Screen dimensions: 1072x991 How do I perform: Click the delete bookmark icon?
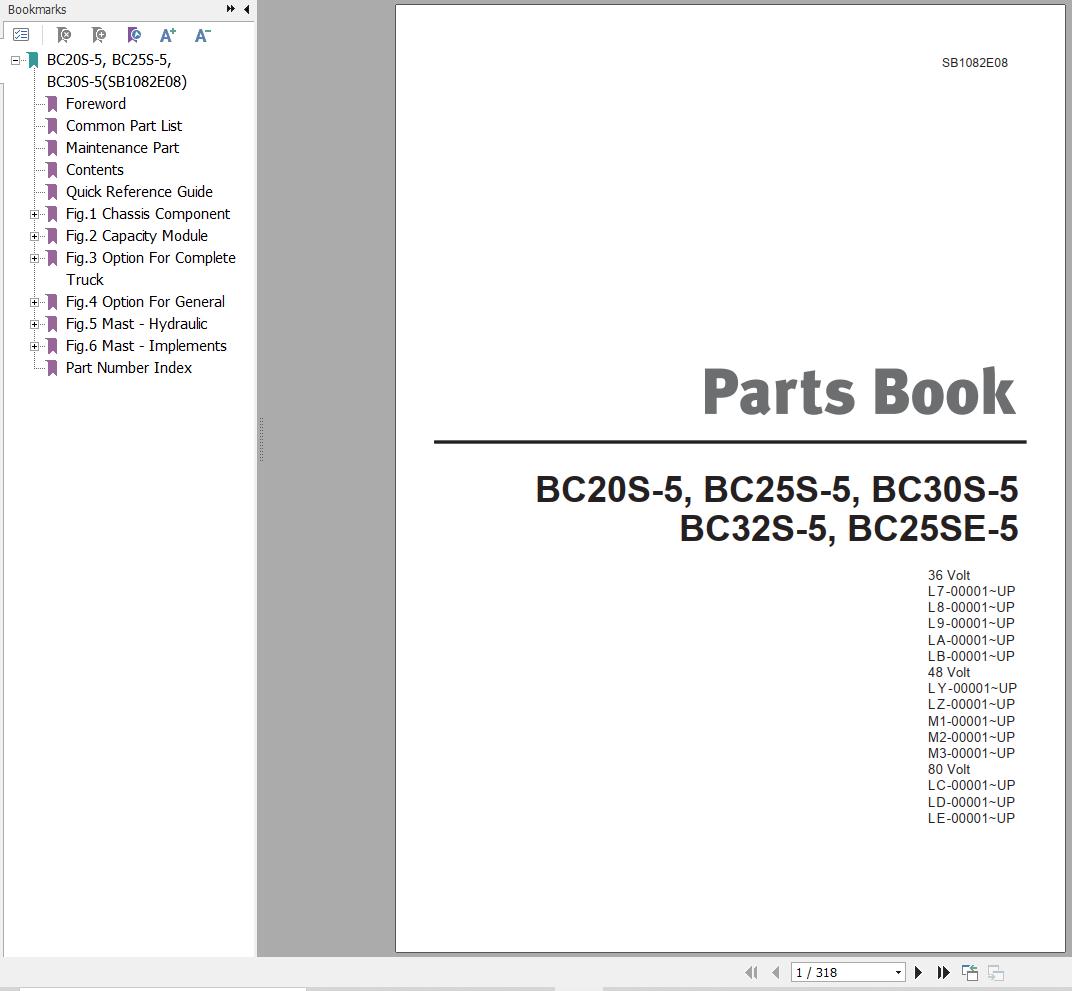[x=64, y=35]
